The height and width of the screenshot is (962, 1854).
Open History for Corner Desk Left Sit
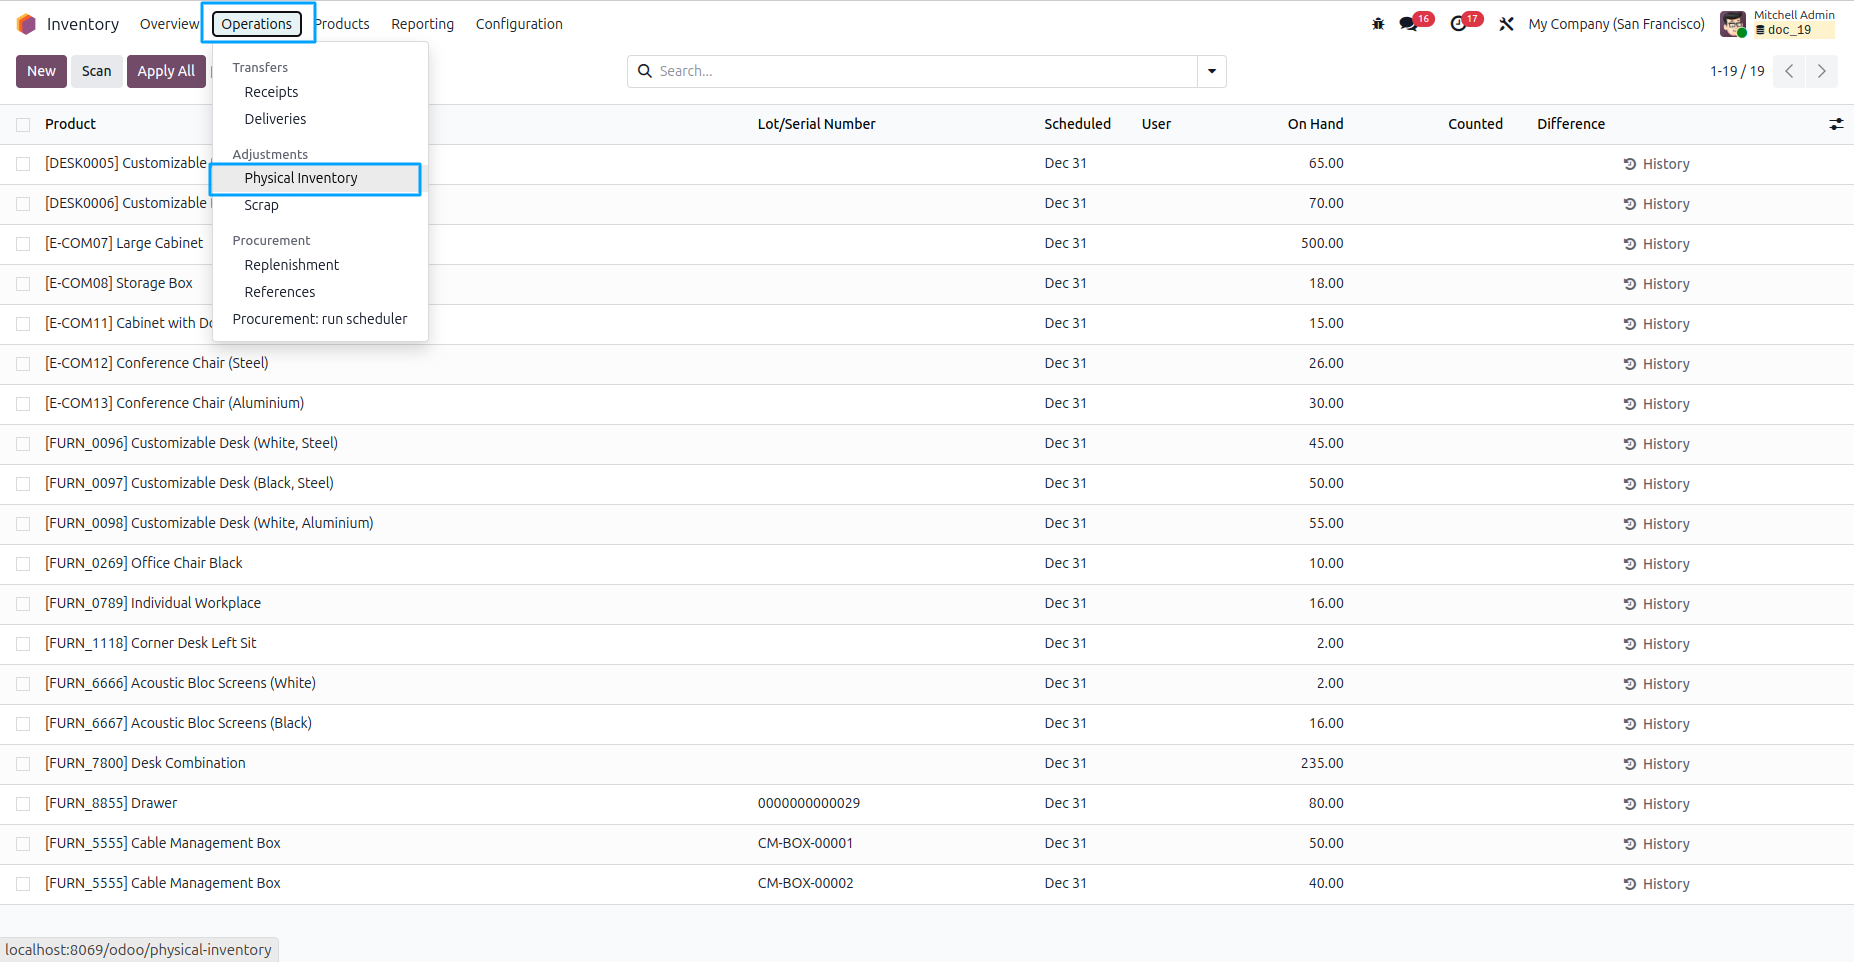click(x=1656, y=644)
